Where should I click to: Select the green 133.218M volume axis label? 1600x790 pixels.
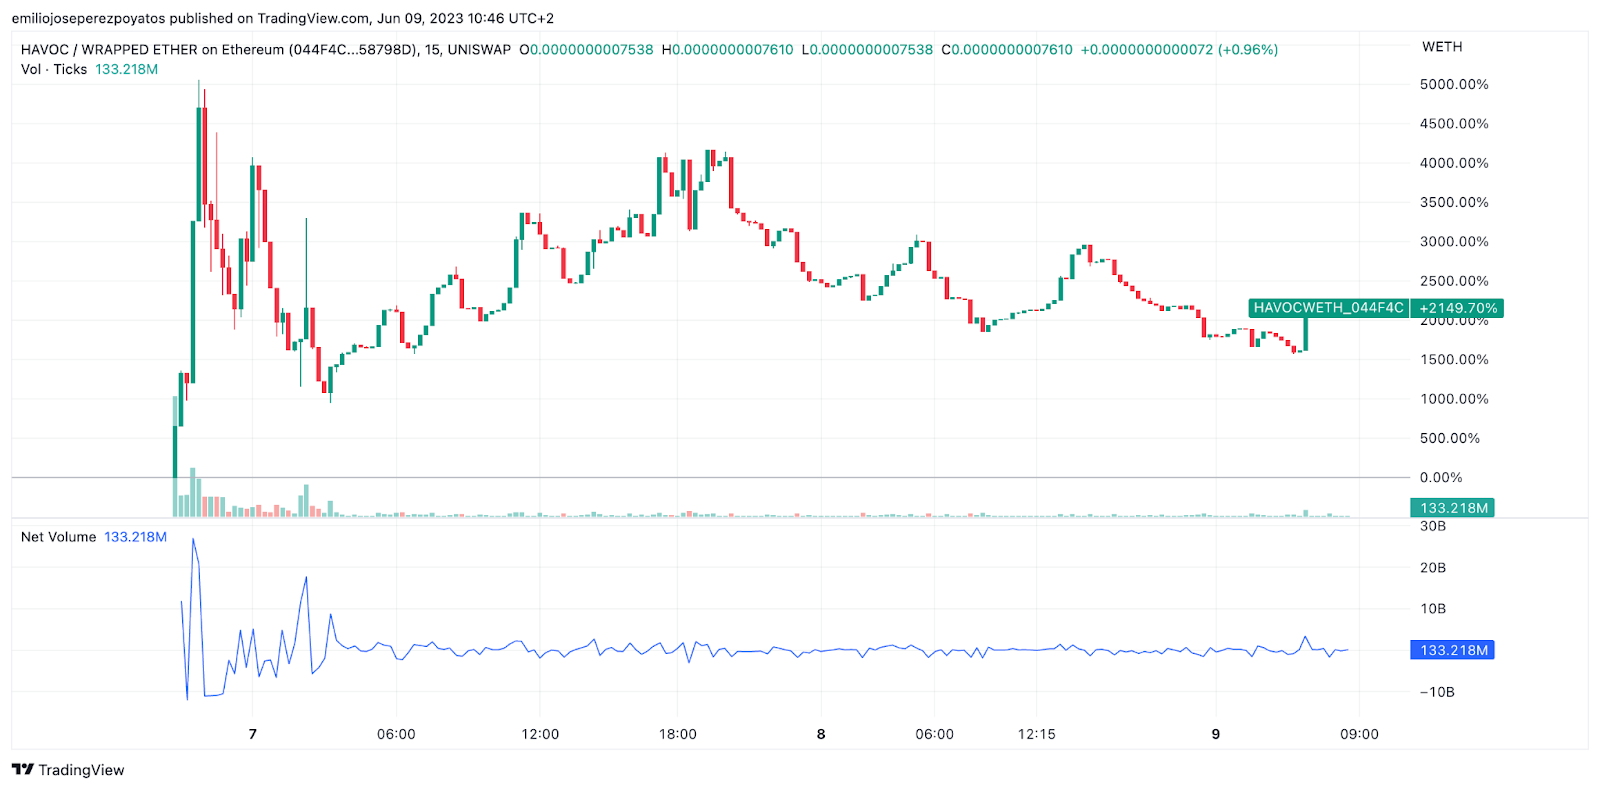coord(1452,508)
